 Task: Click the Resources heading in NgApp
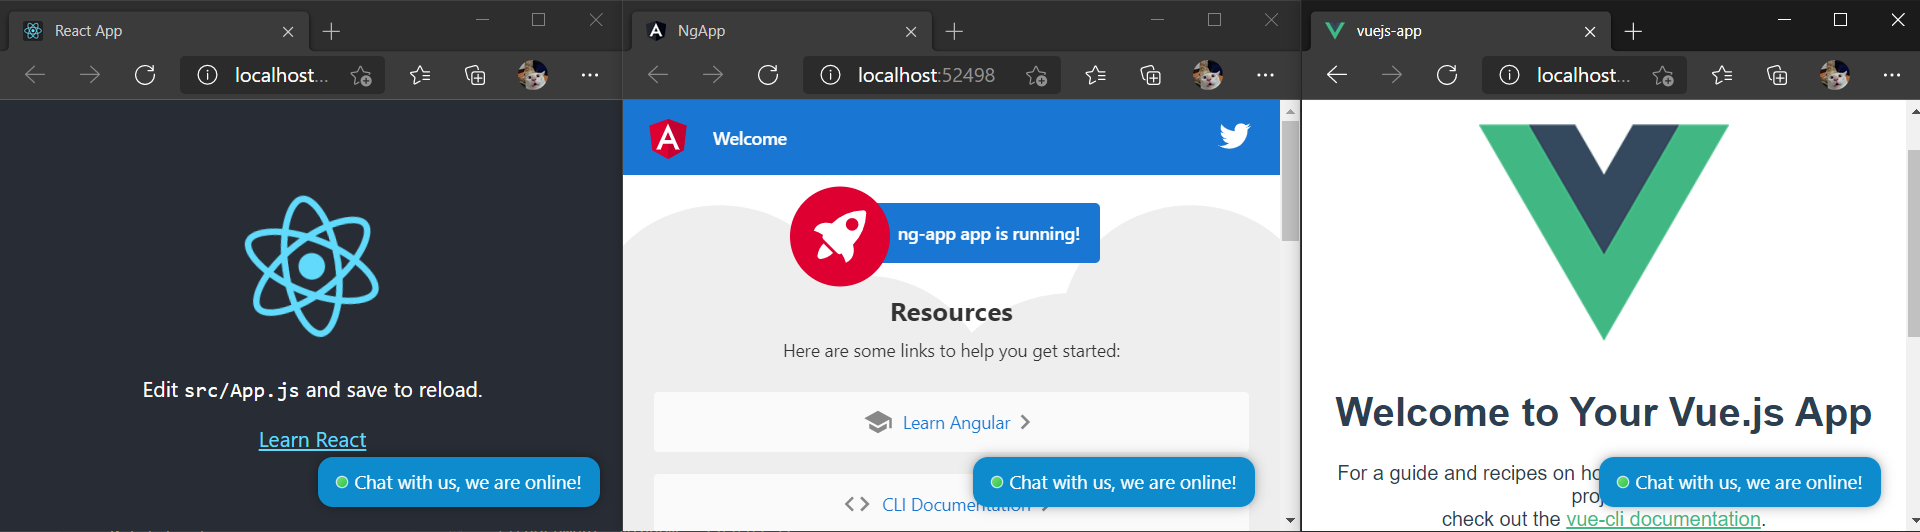951,312
